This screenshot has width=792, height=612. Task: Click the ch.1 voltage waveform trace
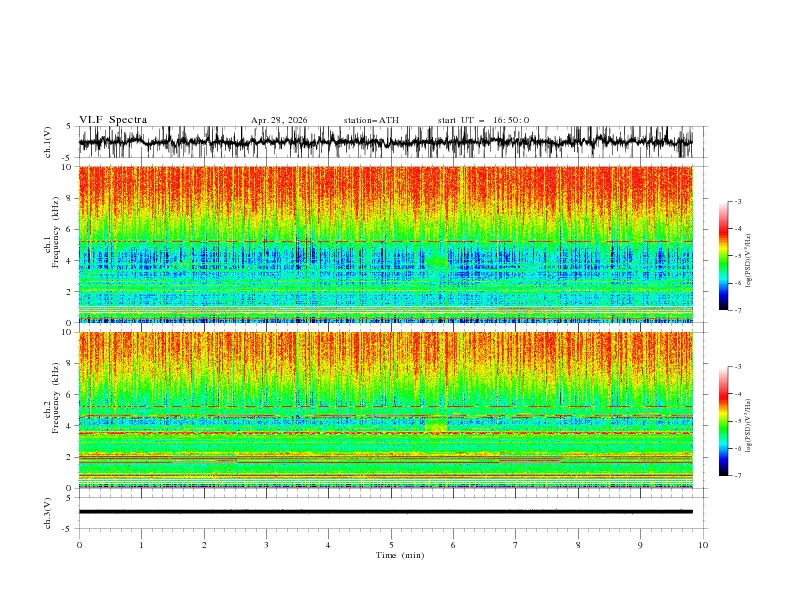385,142
